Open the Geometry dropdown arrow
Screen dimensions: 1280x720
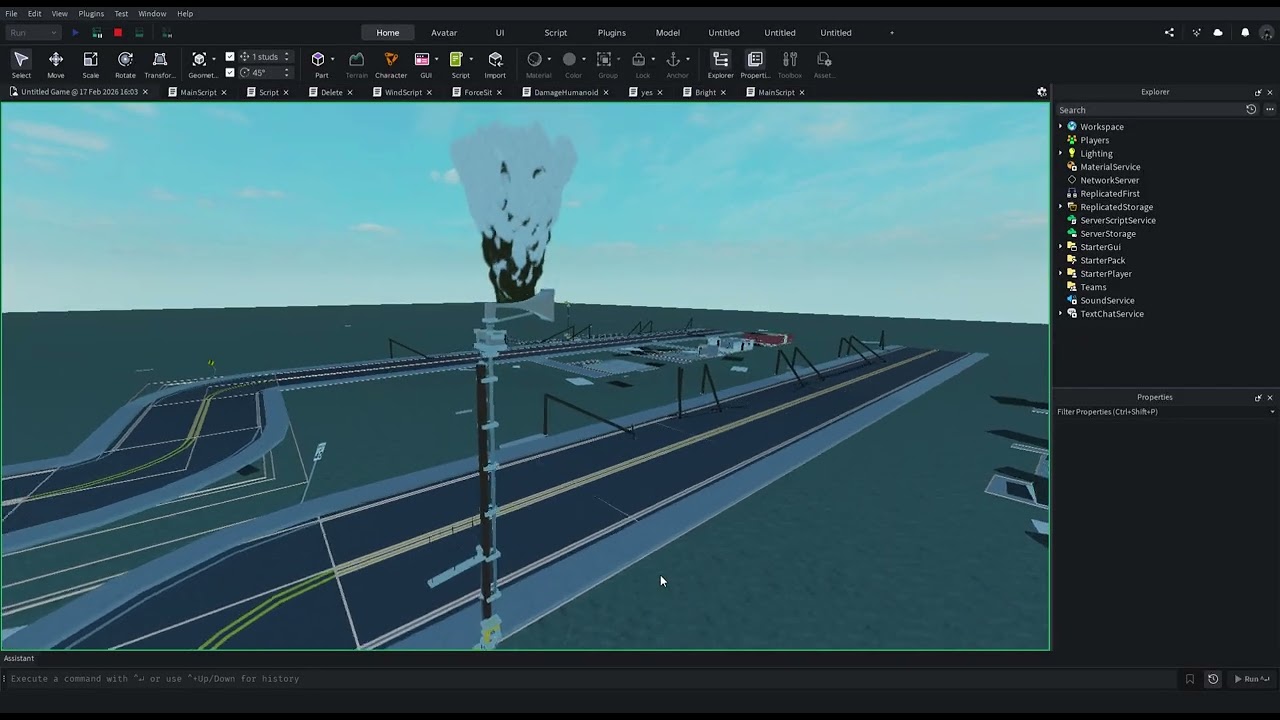tap(214, 60)
